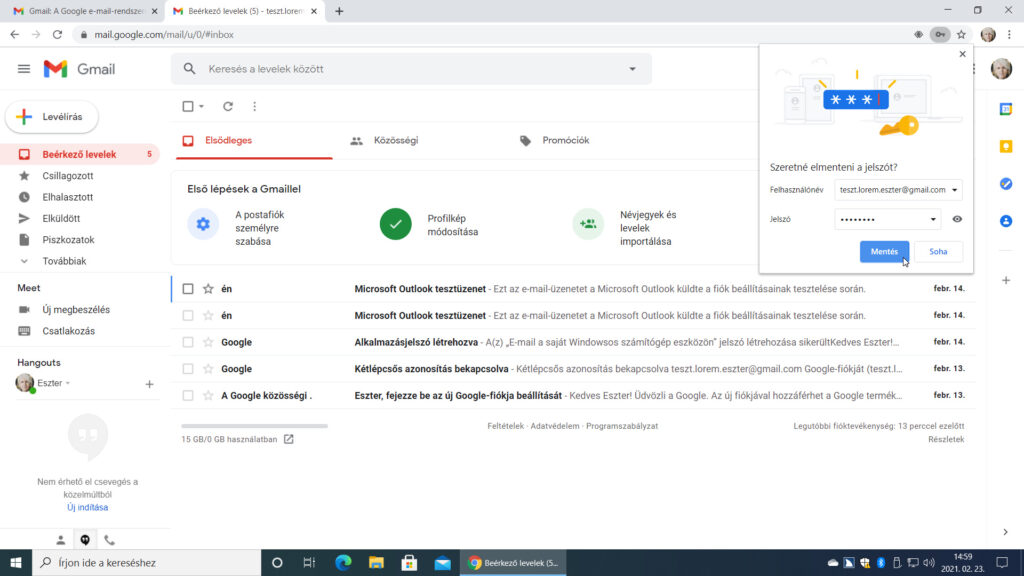Start a new chat via Új indítása link
1024x576 pixels.
[x=88, y=507]
